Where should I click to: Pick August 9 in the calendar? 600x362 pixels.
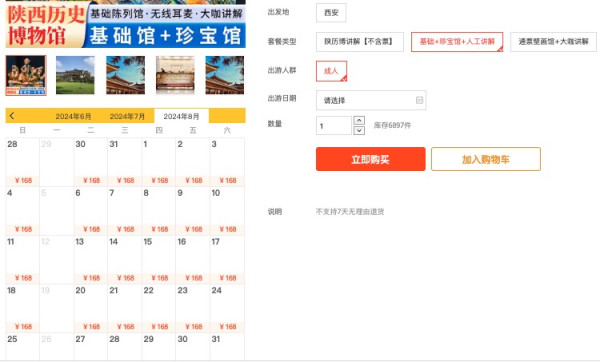(193, 211)
